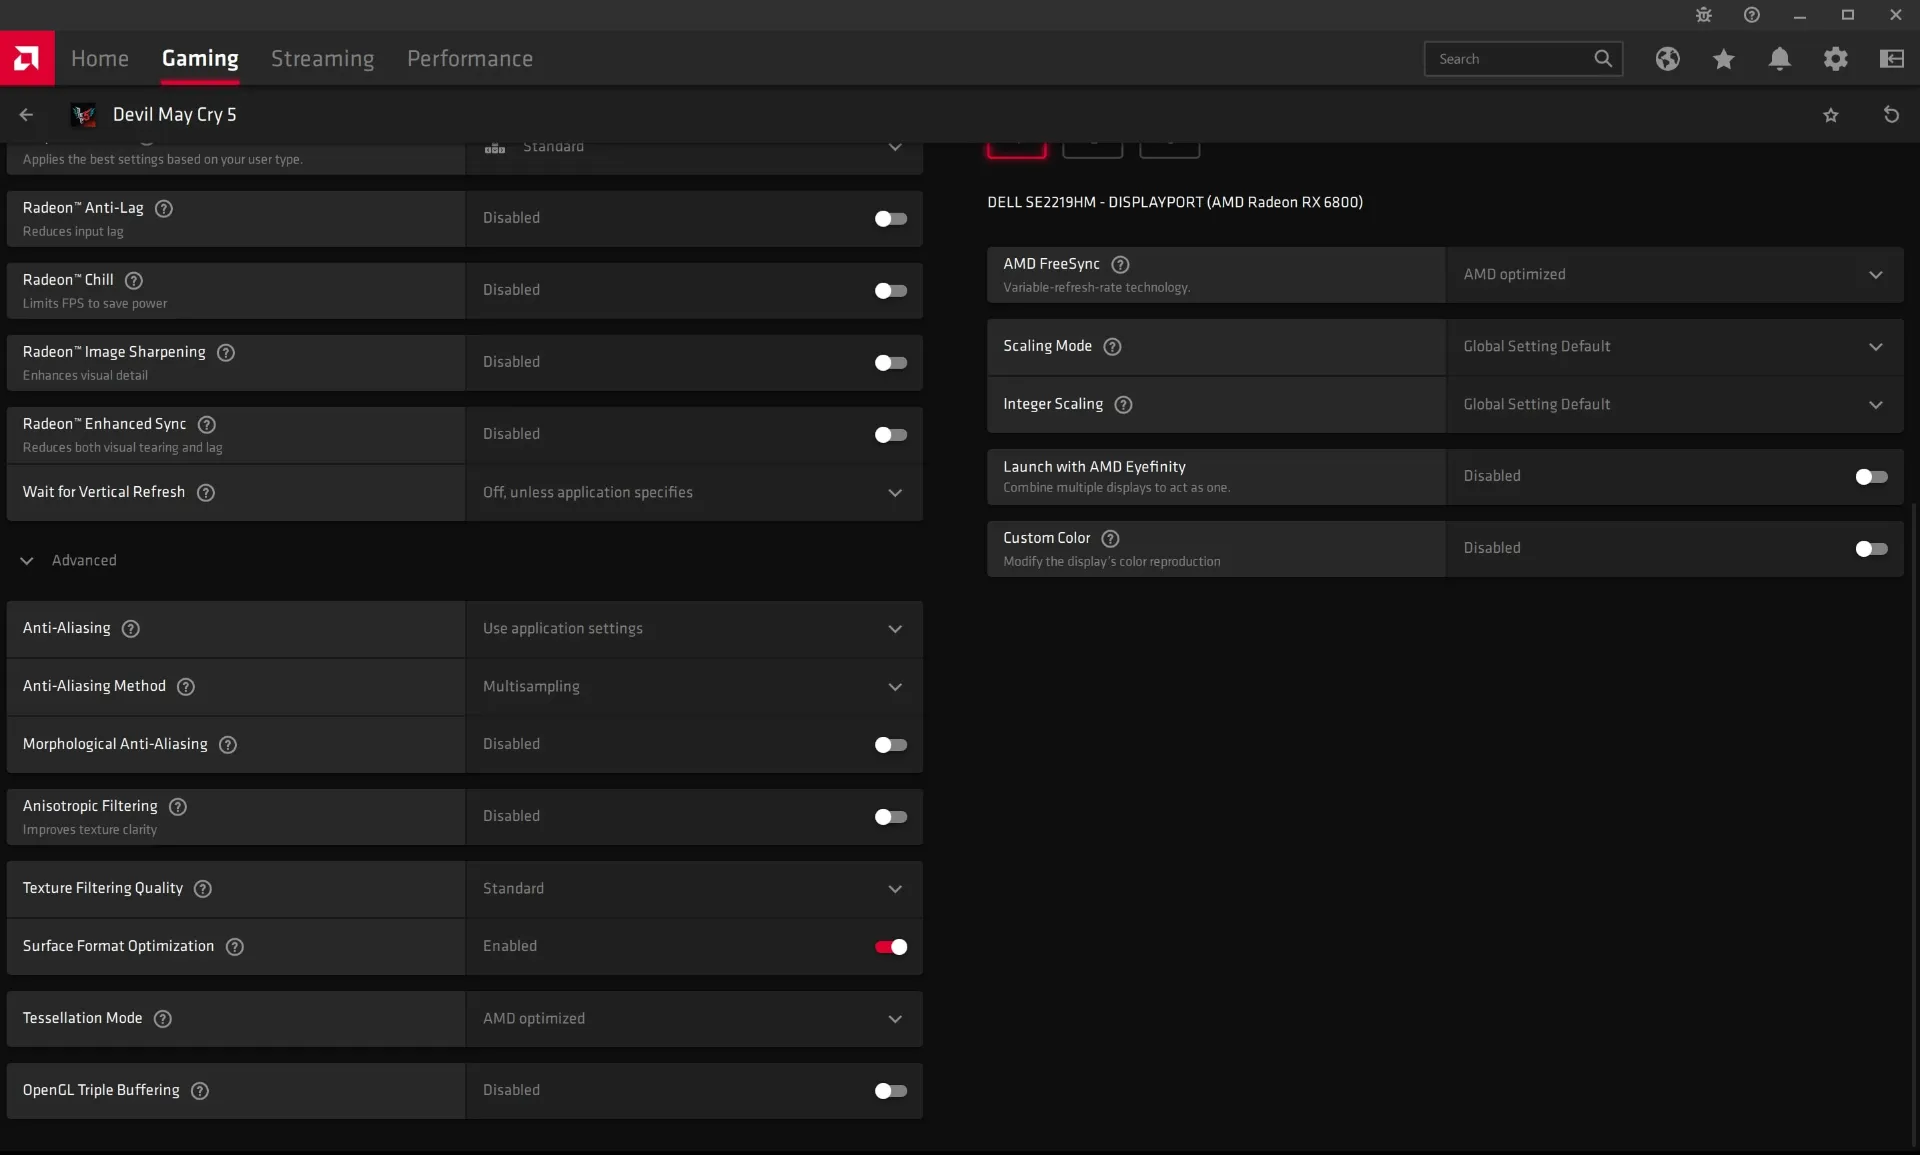This screenshot has width=1920, height=1155.
Task: Click the Devil May Cry 5 settings reset icon
Action: point(1893,114)
